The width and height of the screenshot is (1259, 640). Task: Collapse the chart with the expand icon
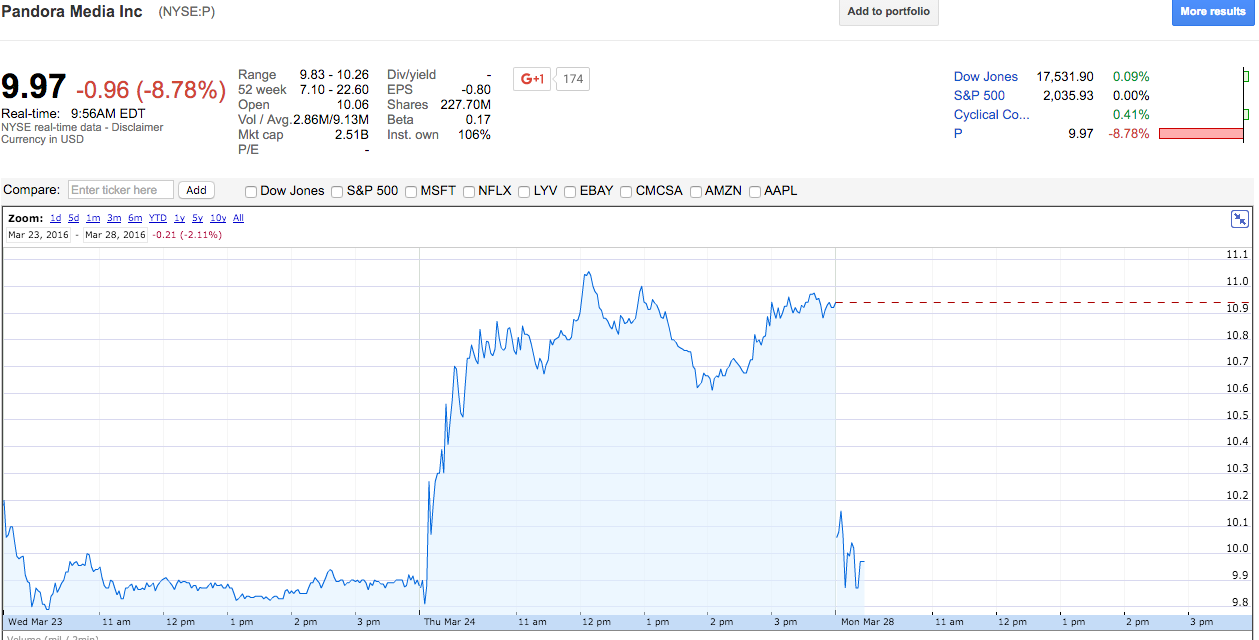tap(1240, 219)
